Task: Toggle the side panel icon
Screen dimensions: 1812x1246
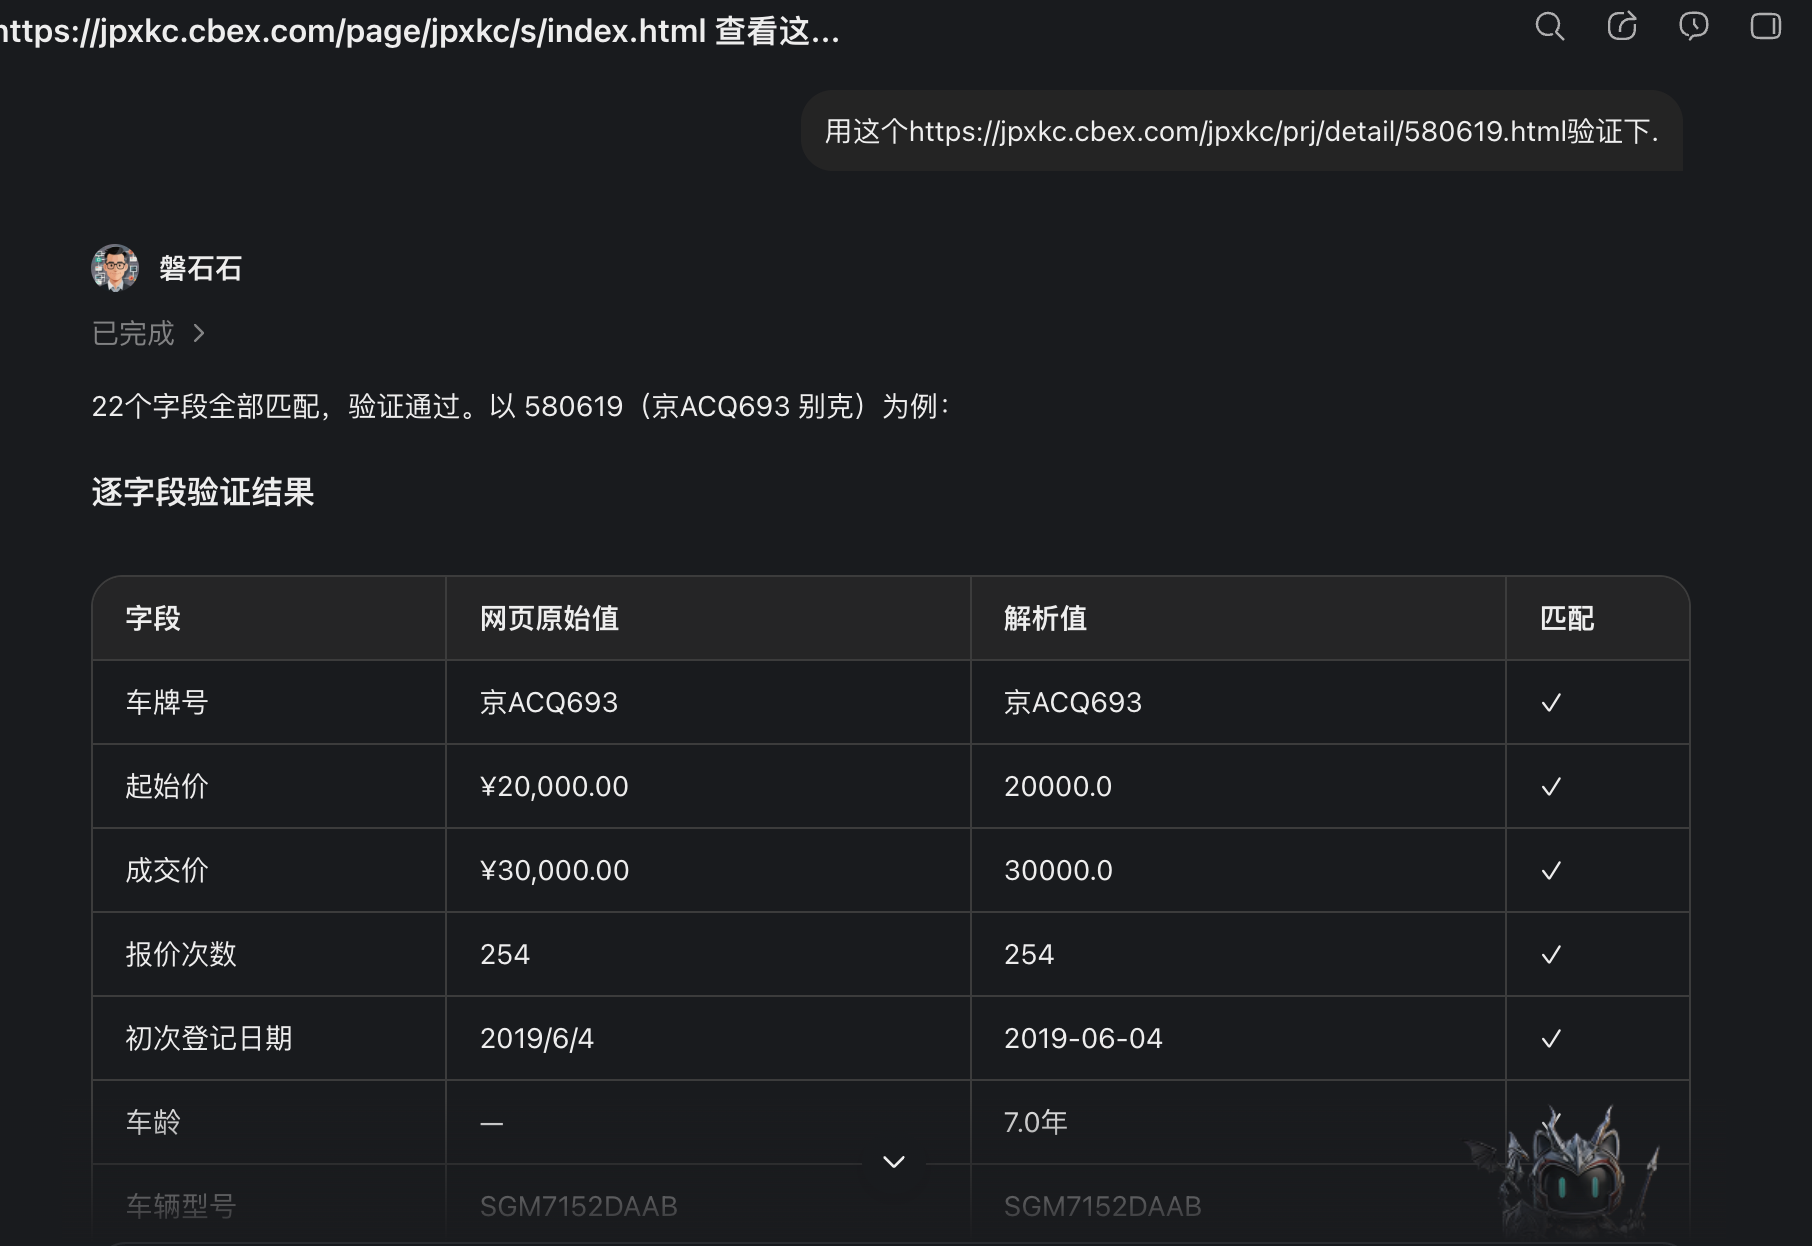Action: click(x=1765, y=26)
